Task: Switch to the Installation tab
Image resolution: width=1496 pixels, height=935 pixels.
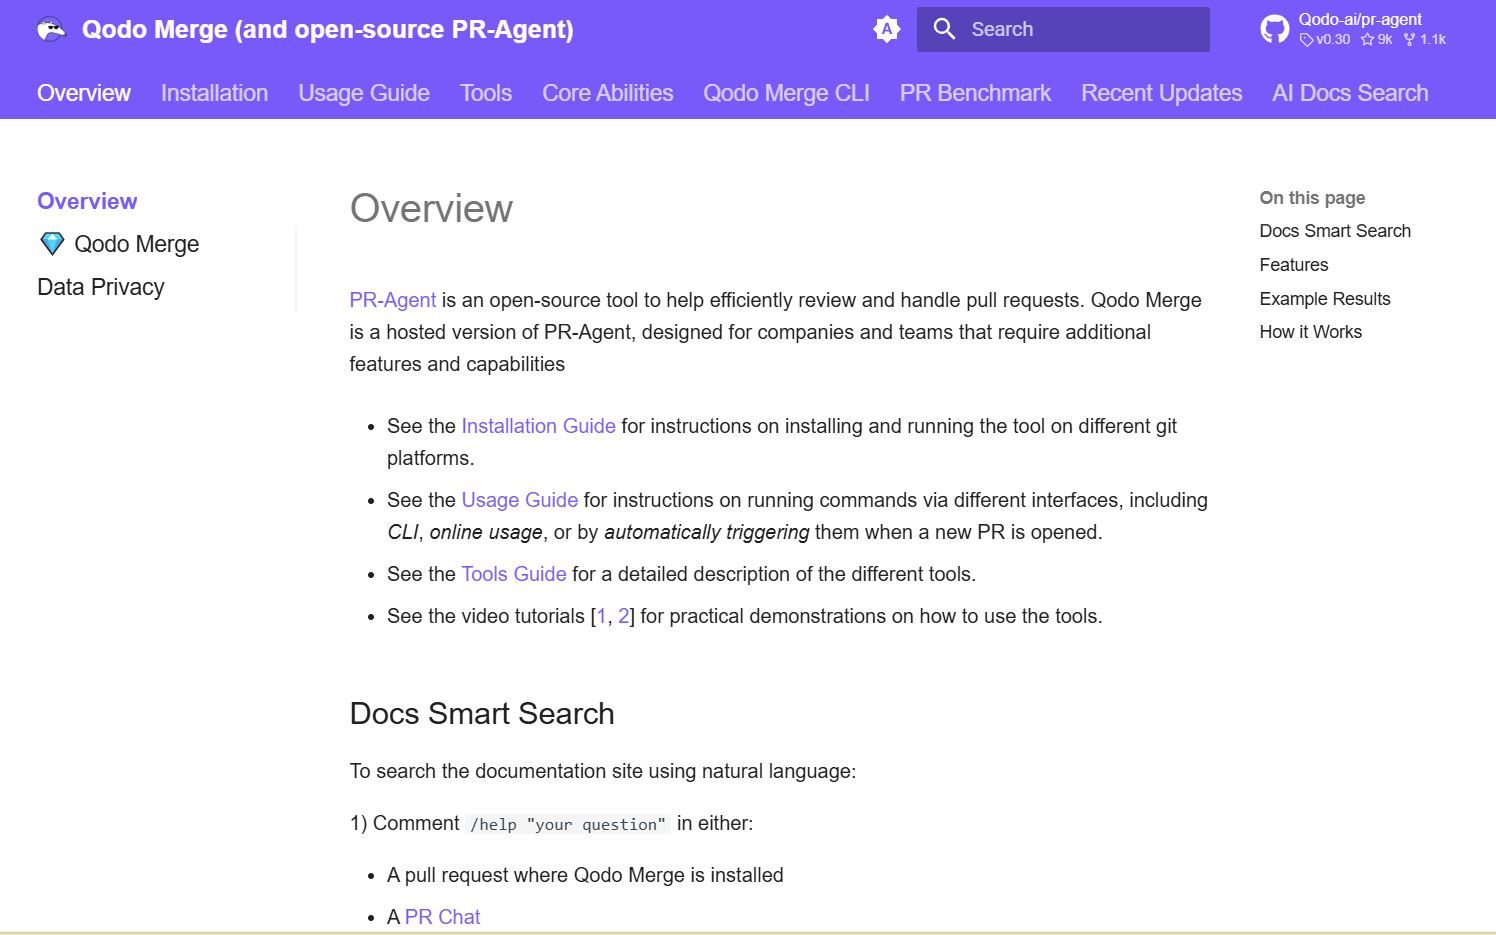Action: (214, 93)
